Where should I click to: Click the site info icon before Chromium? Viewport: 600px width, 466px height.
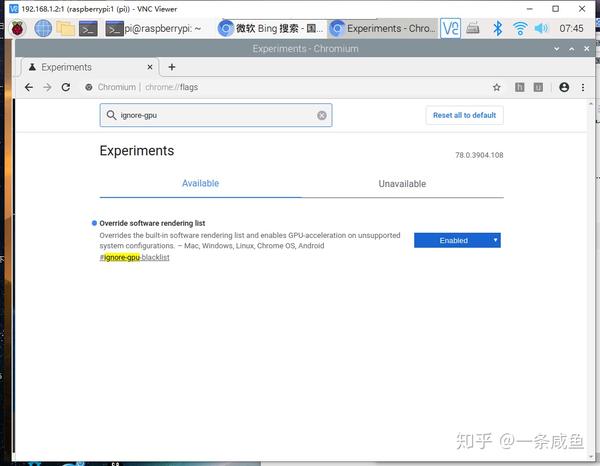pos(89,88)
